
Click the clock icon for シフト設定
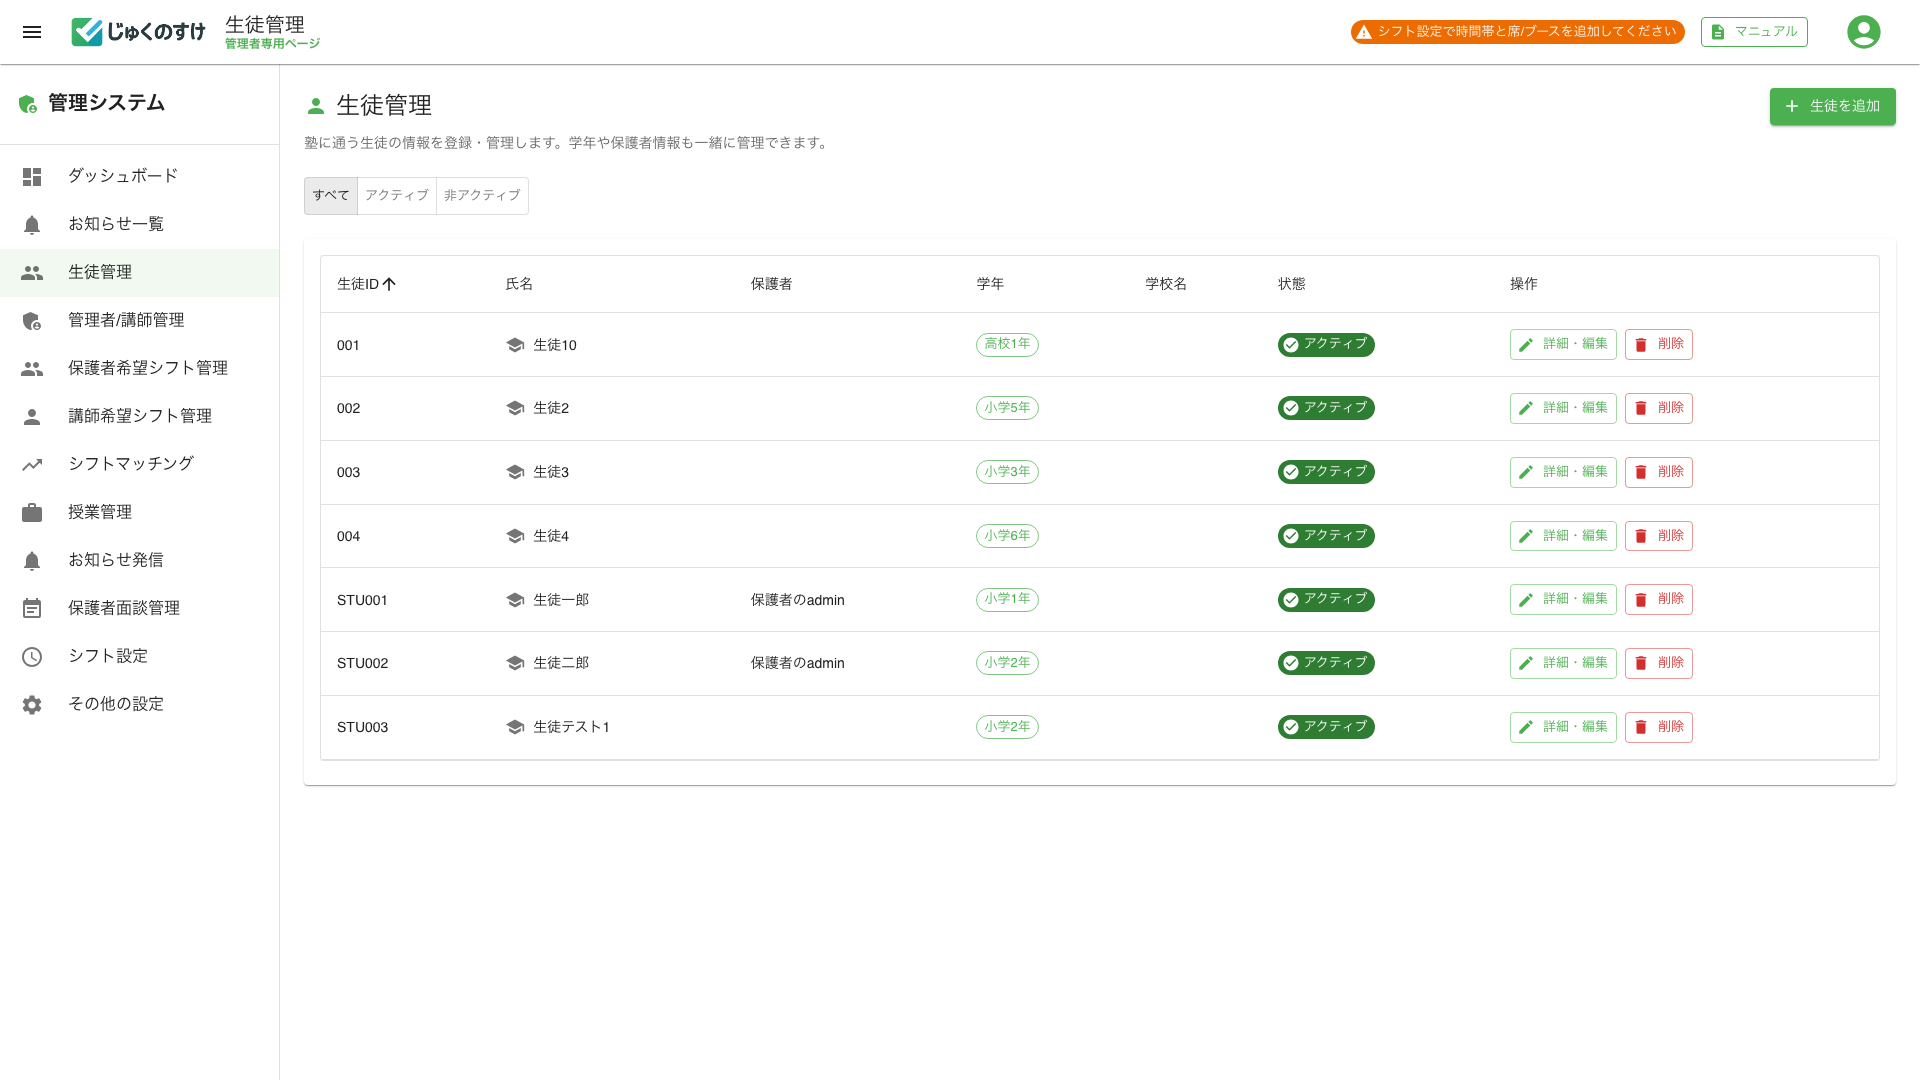pyautogui.click(x=32, y=657)
